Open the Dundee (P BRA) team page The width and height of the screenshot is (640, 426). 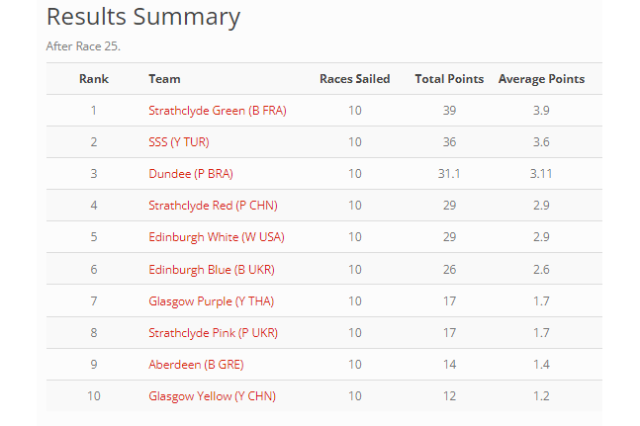coord(190,174)
